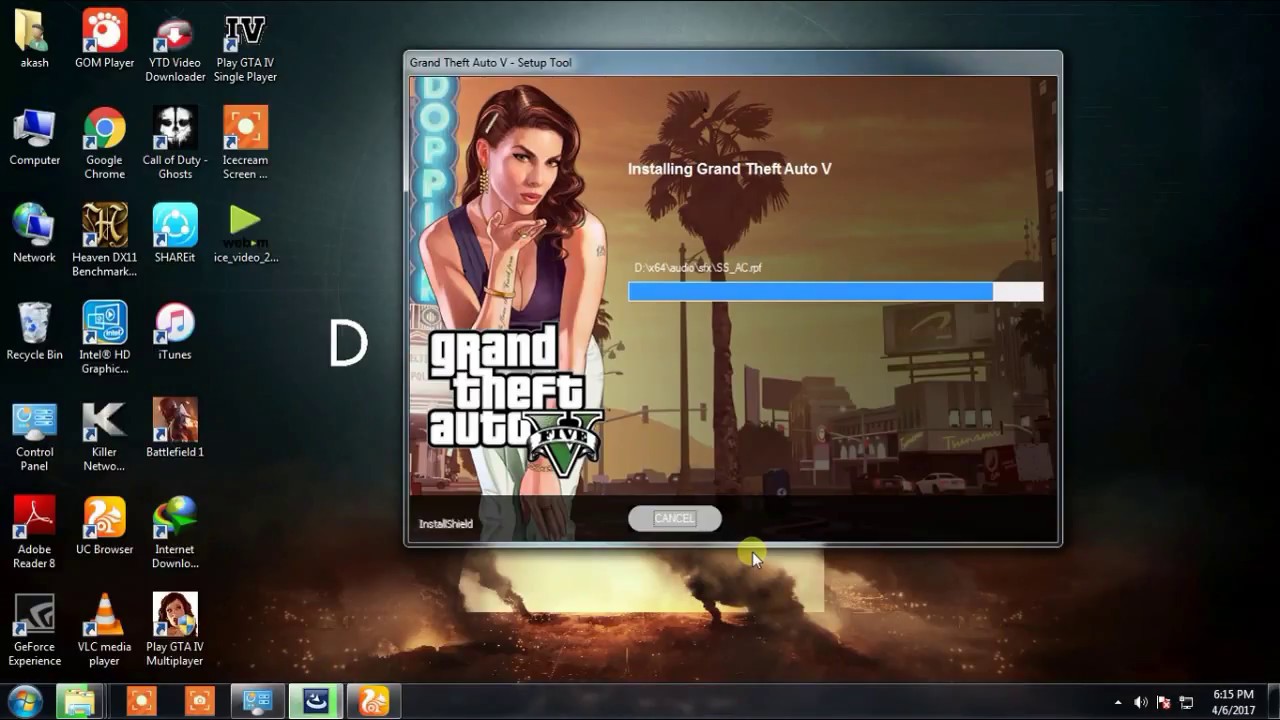
Task: Click the InstallShield label
Action: pyautogui.click(x=445, y=524)
